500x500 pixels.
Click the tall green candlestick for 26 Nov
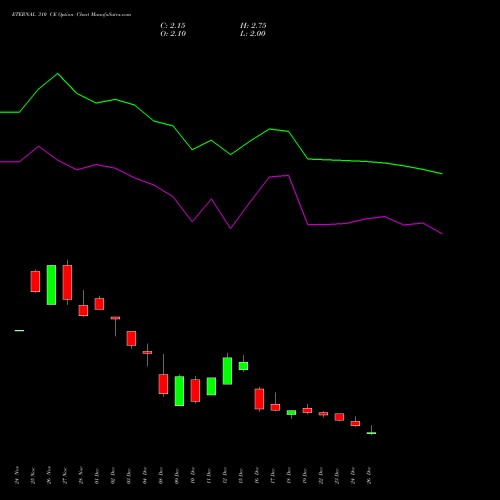(51, 285)
